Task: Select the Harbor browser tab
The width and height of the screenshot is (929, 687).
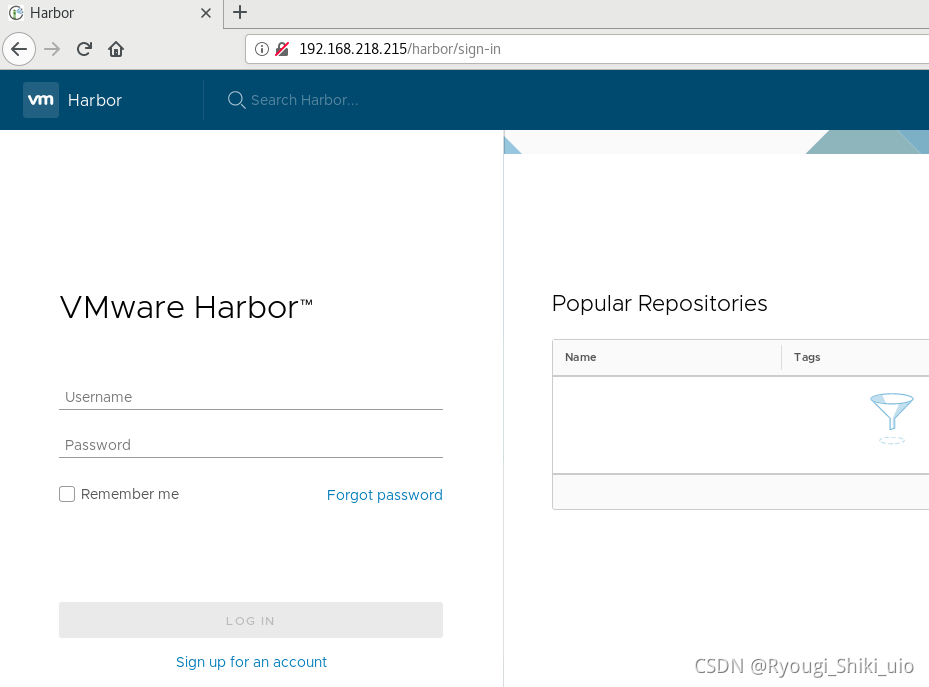Action: tap(111, 13)
